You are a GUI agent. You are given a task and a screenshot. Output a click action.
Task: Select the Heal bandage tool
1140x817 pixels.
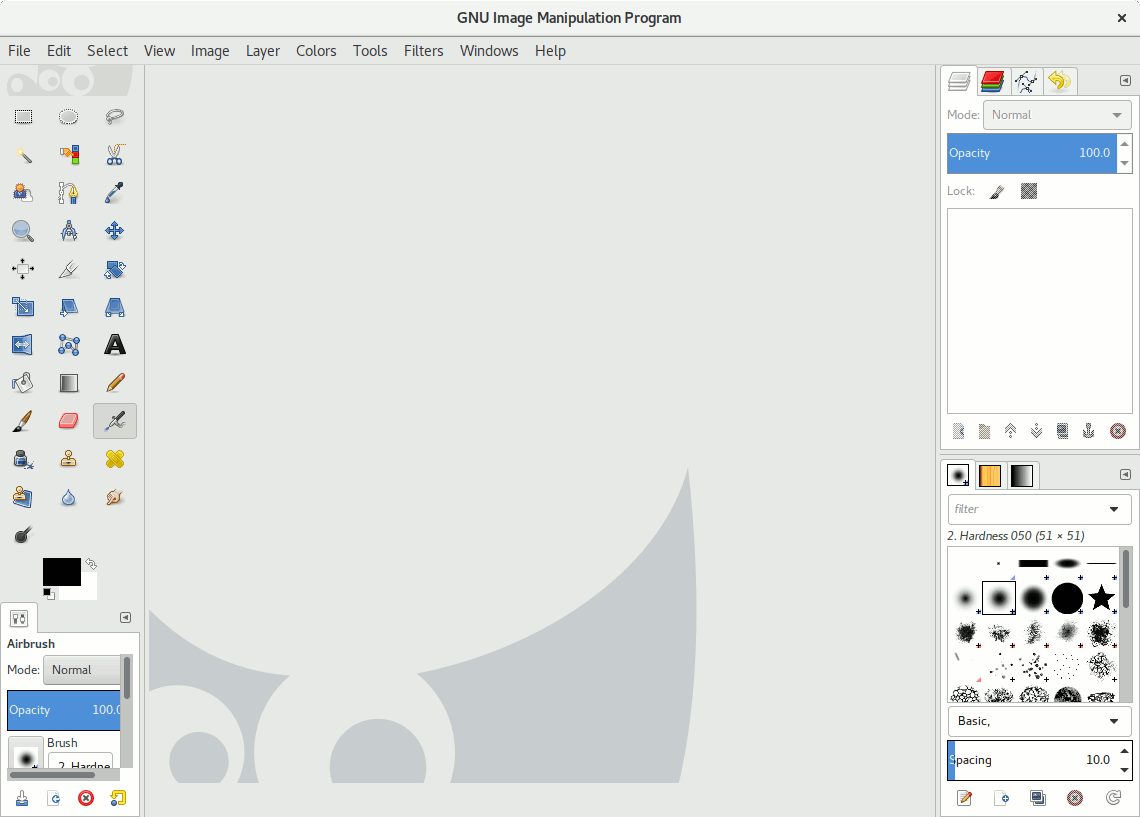(x=114, y=459)
